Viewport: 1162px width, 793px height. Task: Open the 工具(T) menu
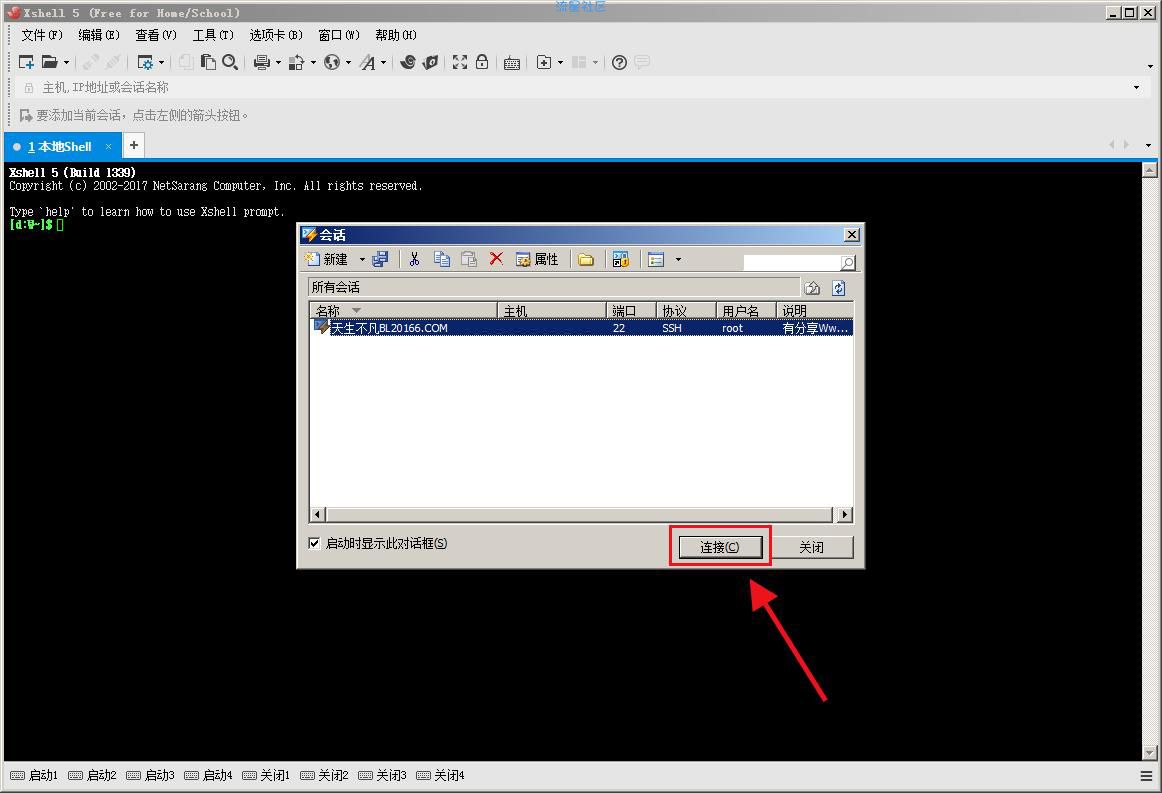(213, 35)
